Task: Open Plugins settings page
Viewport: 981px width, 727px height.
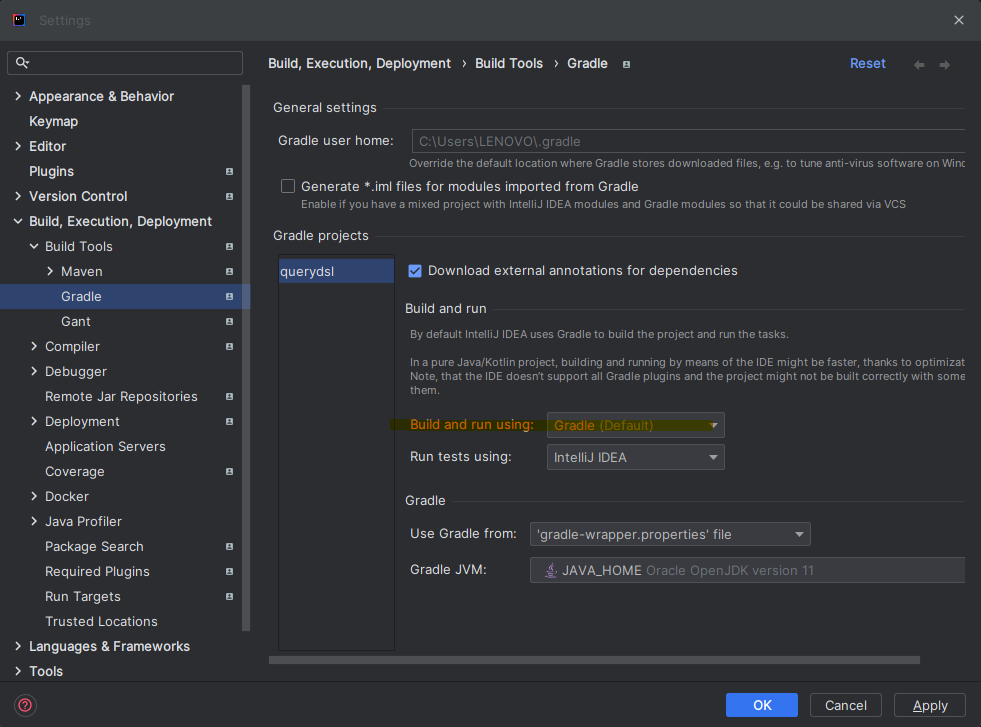Action: pos(51,171)
